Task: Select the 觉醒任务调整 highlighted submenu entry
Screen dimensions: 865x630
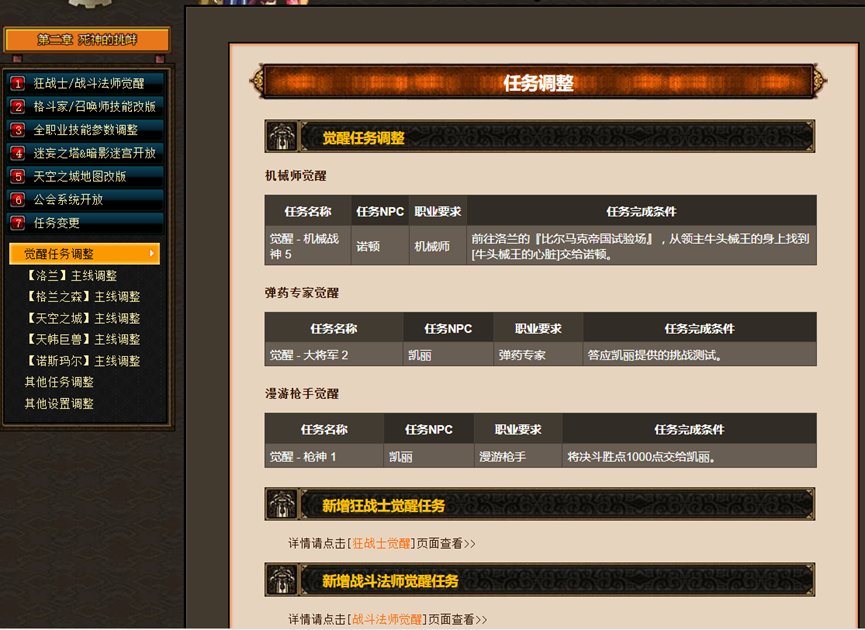Action: [84, 254]
